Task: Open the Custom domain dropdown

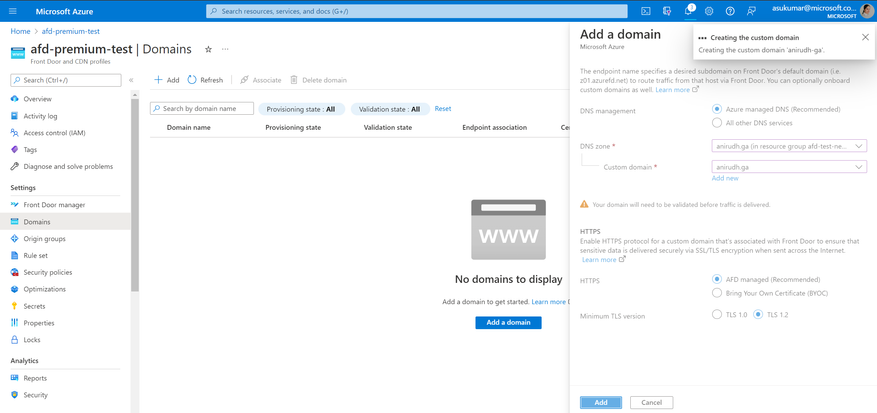Action: coord(789,167)
